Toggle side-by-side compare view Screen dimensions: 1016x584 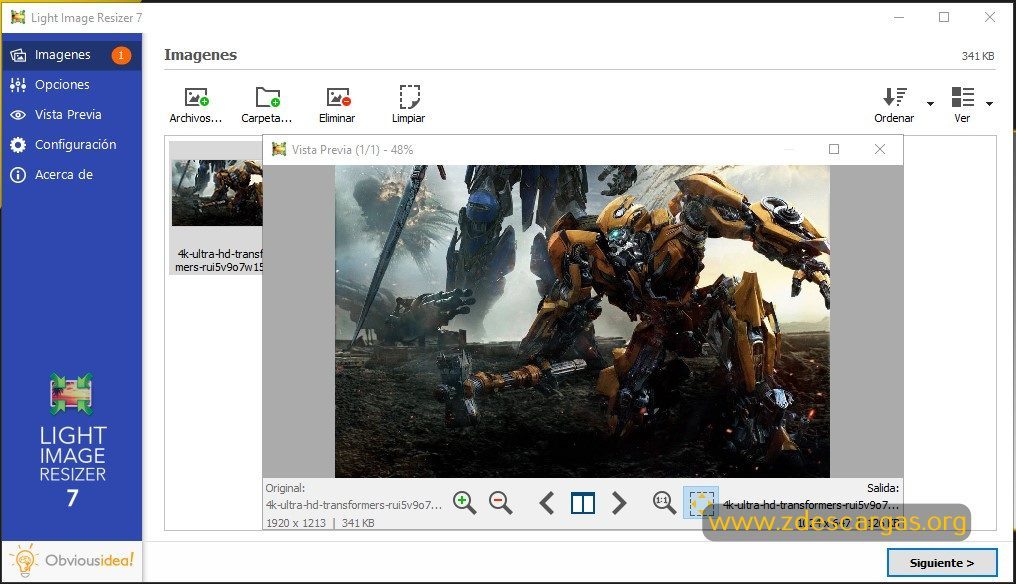(x=583, y=503)
